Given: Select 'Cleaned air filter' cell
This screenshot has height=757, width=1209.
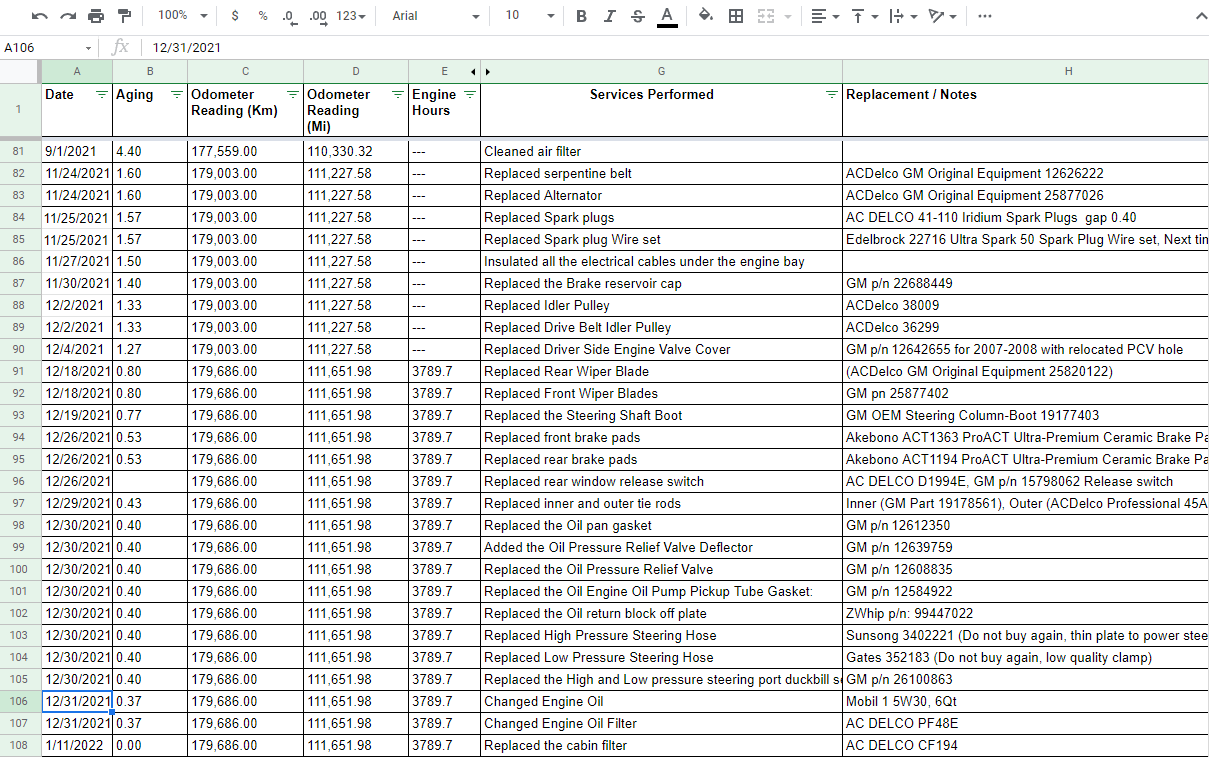Looking at the screenshot, I should coord(661,151).
